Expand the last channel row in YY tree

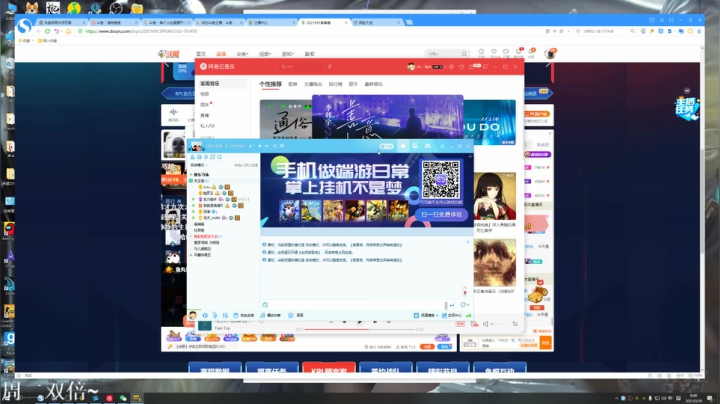[x=191, y=255]
